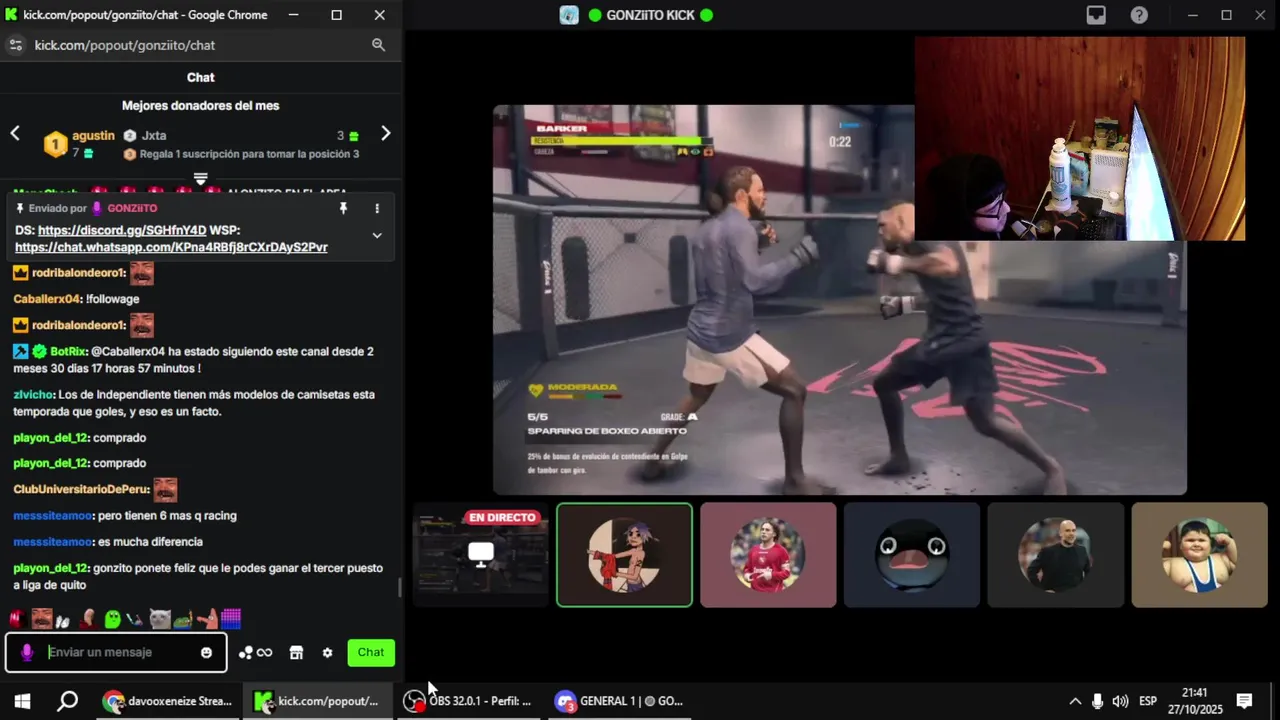Click 'Mejores donadores del mes' heading
1280x720 pixels.
point(200,105)
